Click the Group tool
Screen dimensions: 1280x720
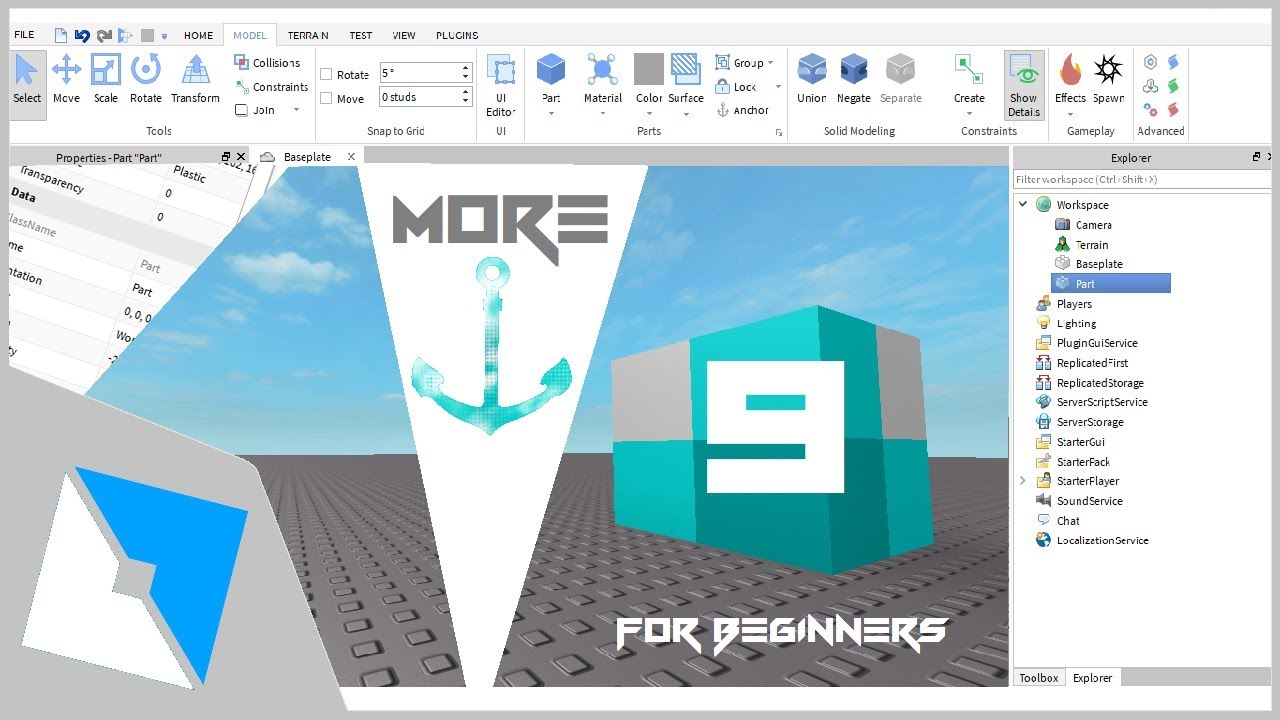click(x=739, y=63)
